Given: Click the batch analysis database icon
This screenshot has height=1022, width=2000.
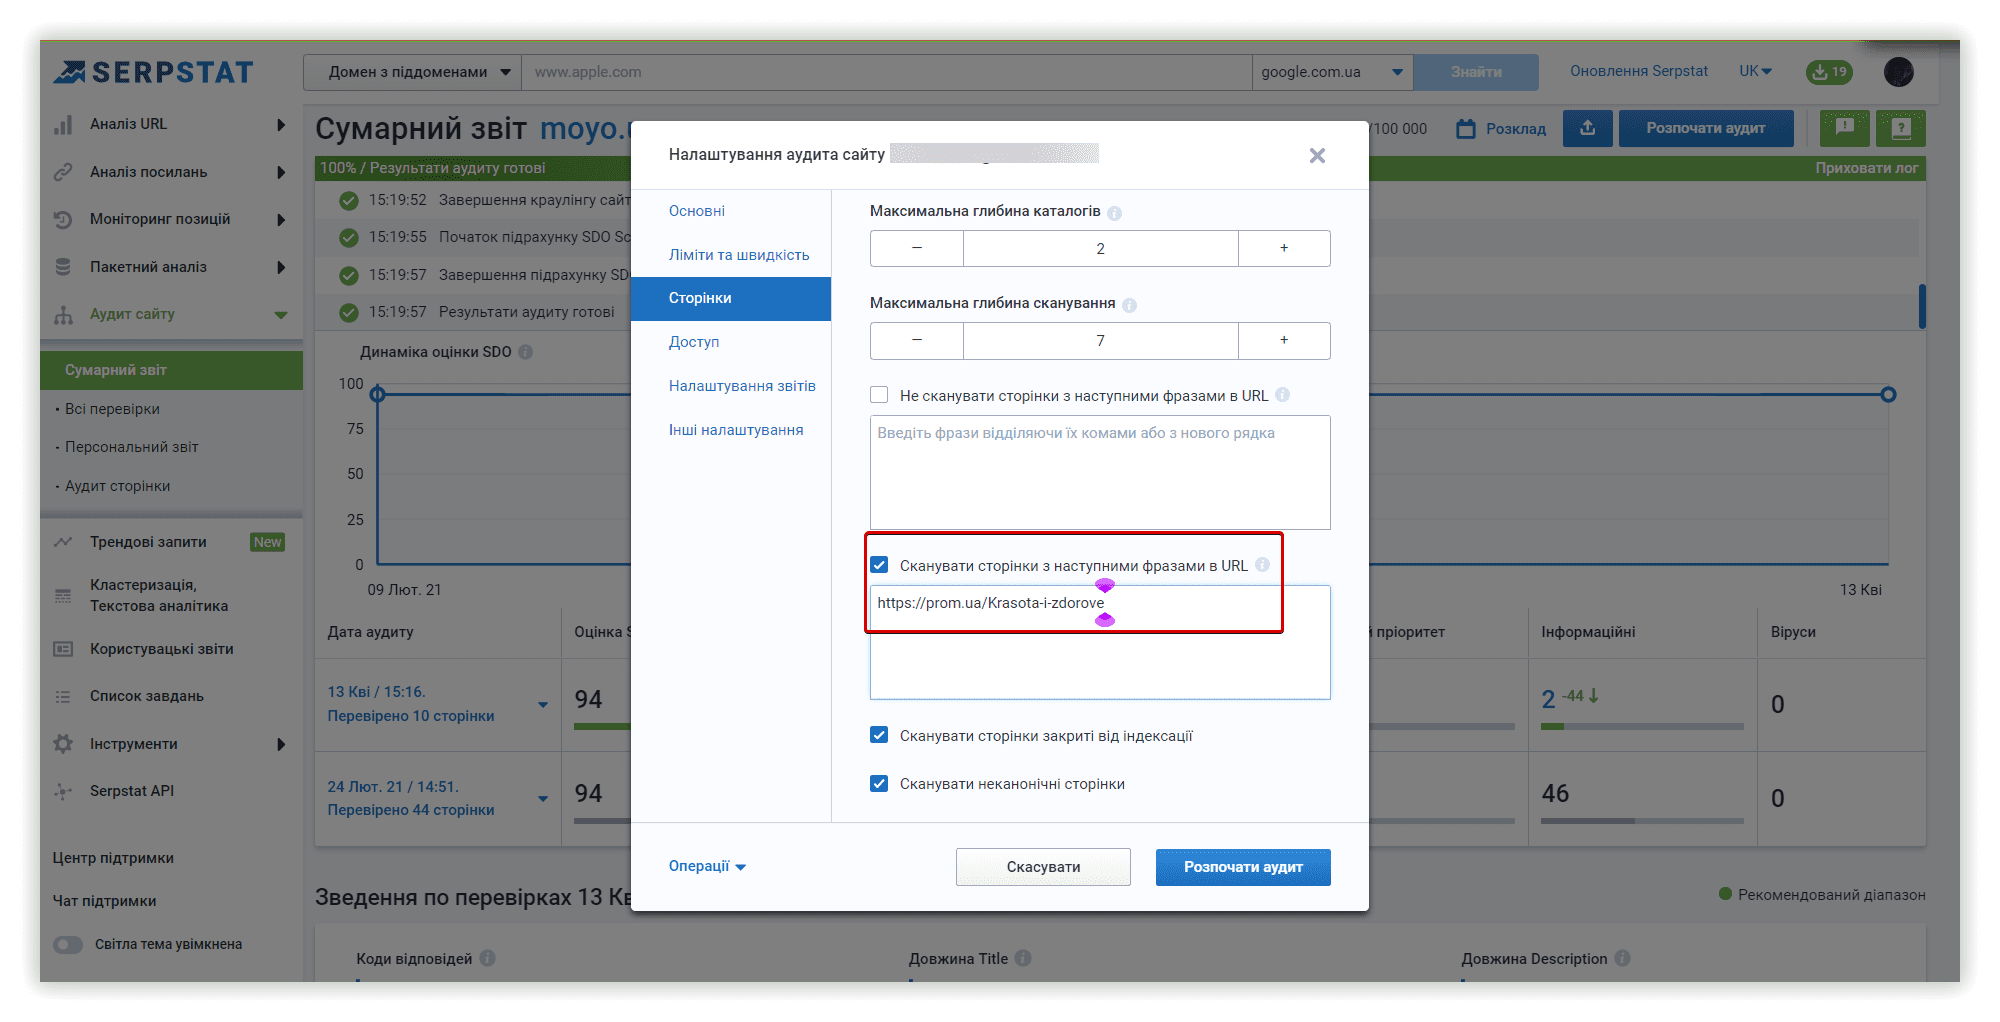Looking at the screenshot, I should [x=63, y=267].
